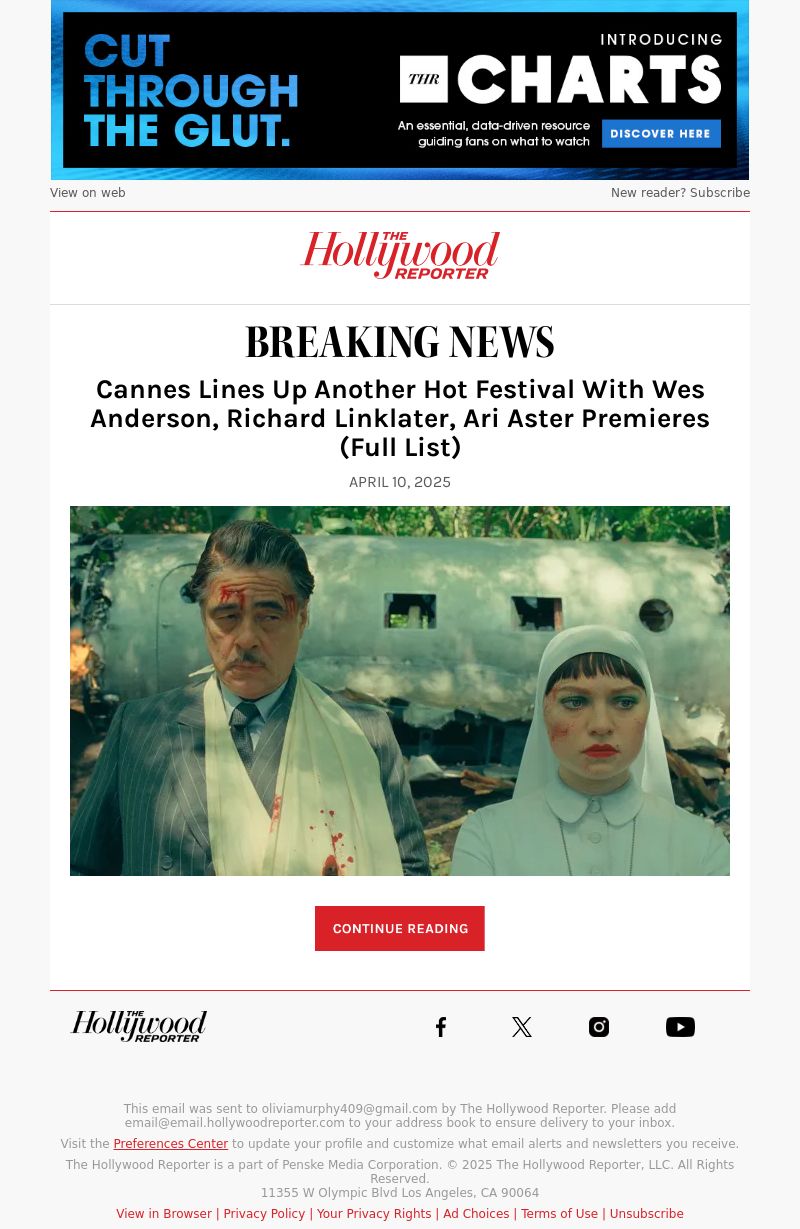Open Terms of Use link
The width and height of the screenshot is (800, 1229).
559,1214
